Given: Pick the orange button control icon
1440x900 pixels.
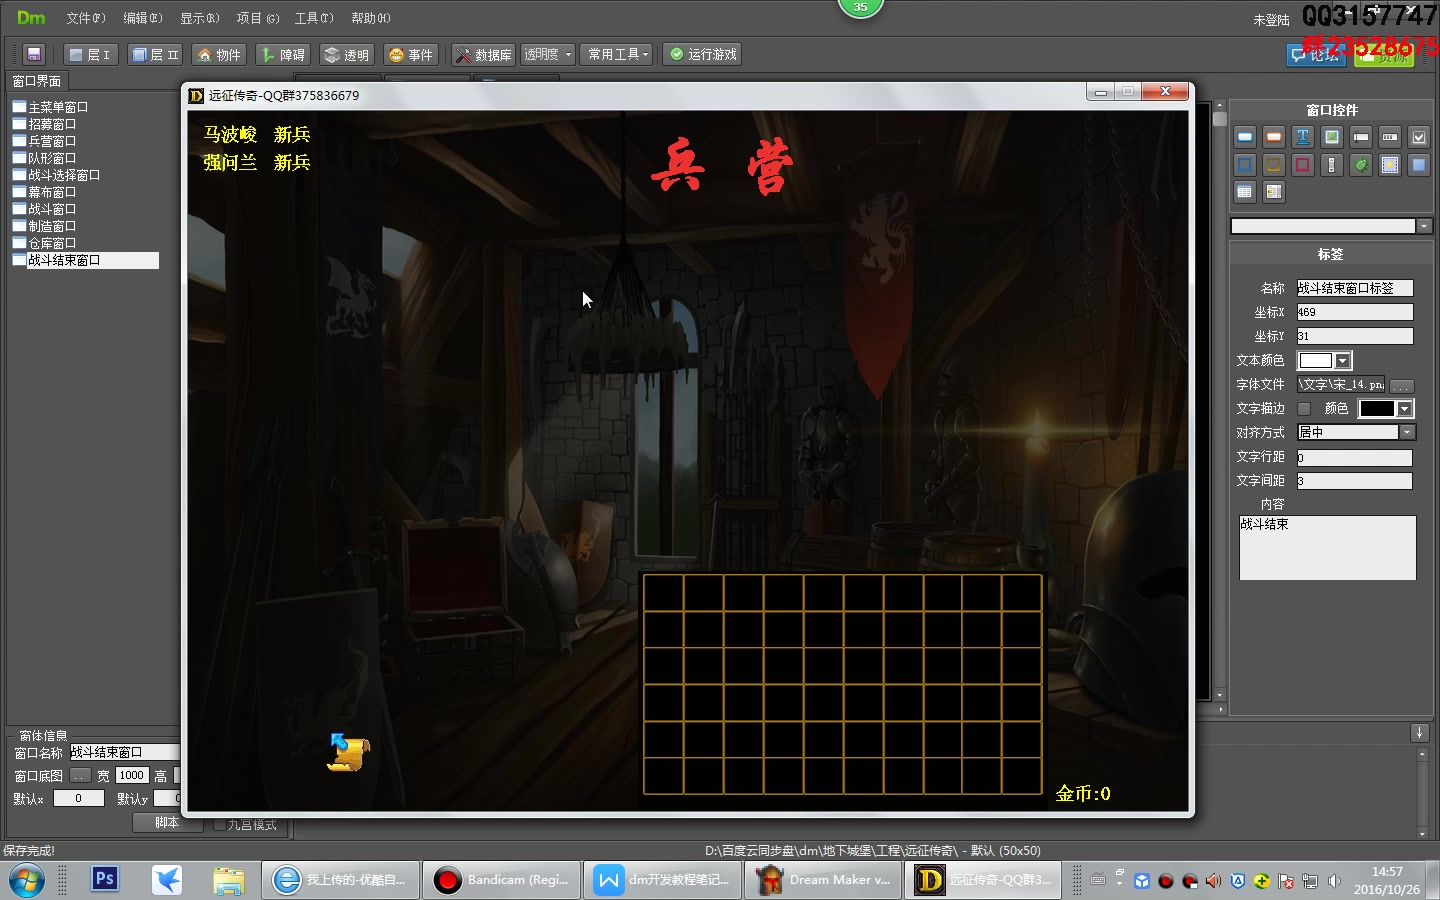Looking at the screenshot, I should [1273, 137].
